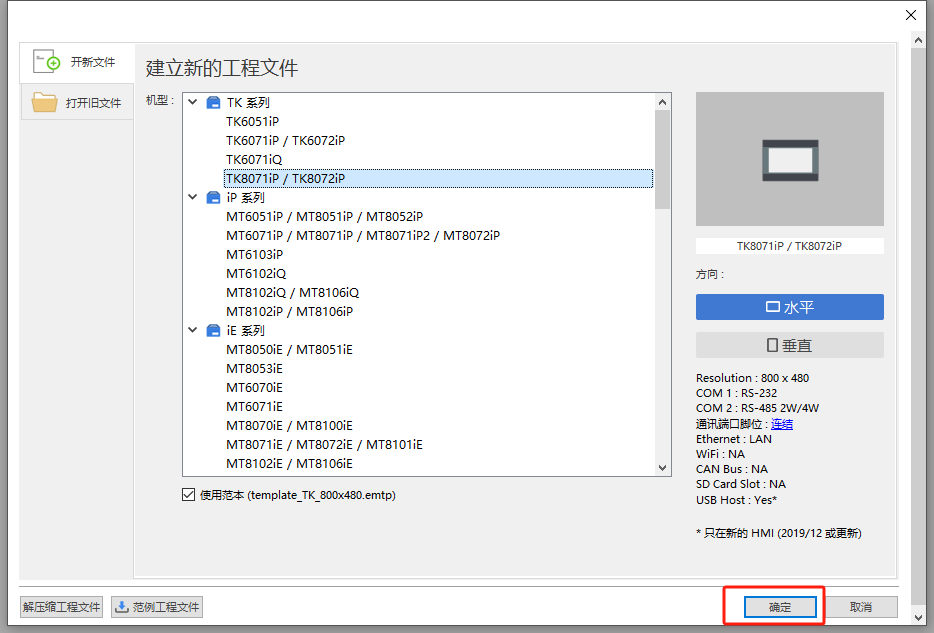
Task: Open the 连结 pin assignment link
Action: coord(782,424)
